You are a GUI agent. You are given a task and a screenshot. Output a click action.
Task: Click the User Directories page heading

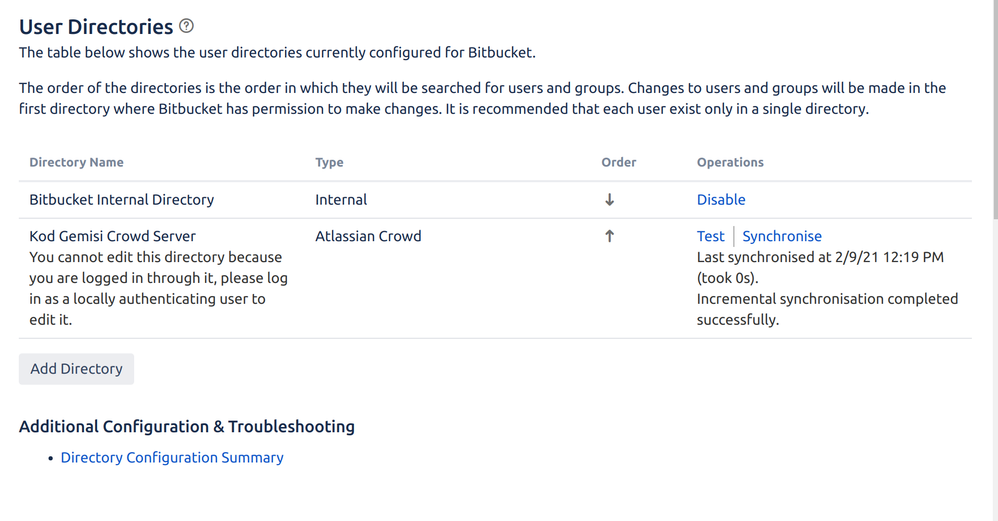pyautogui.click(x=96, y=27)
